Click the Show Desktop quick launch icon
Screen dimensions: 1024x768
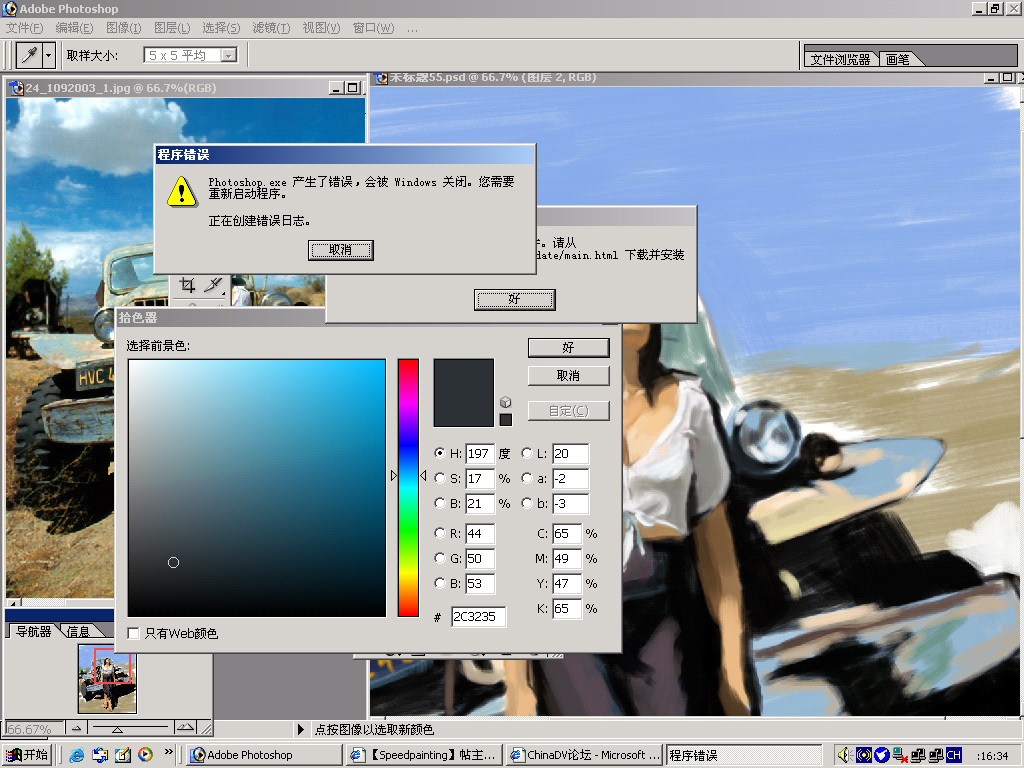(x=123, y=755)
